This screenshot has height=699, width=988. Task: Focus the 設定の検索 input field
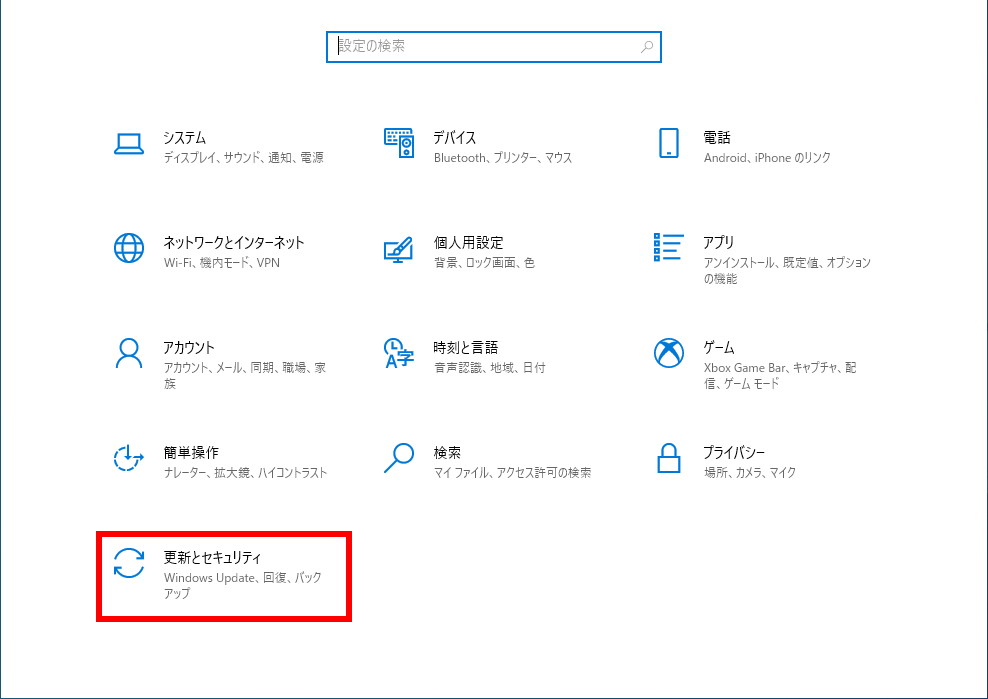tap(493, 47)
